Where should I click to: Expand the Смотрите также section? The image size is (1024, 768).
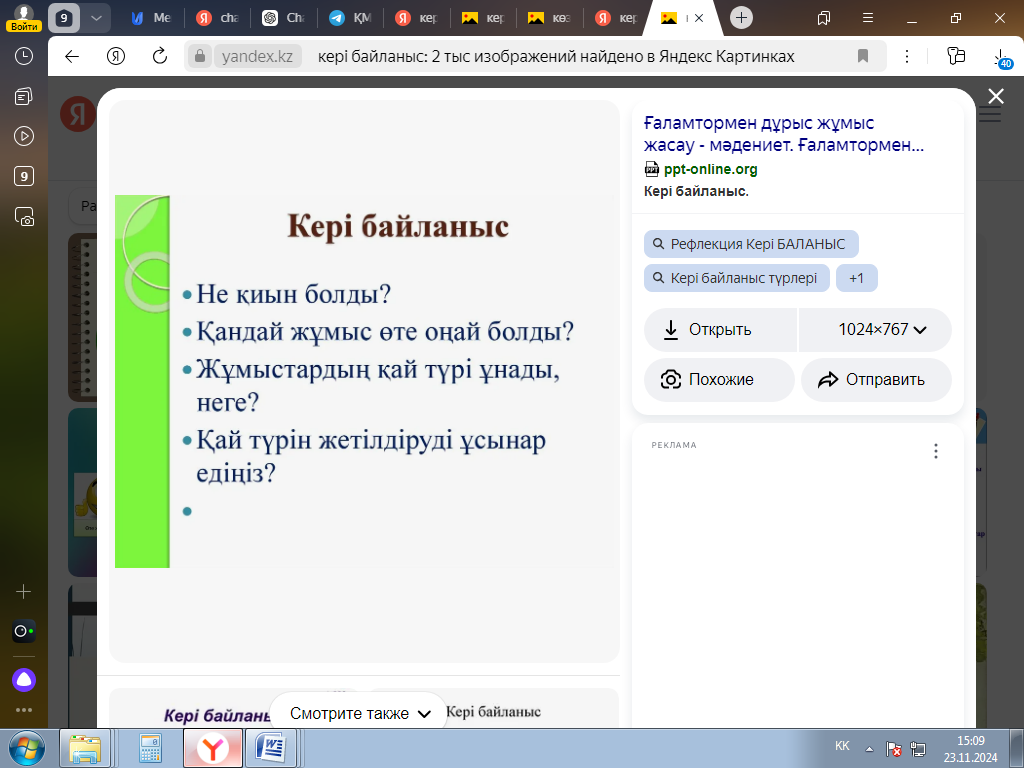point(360,714)
